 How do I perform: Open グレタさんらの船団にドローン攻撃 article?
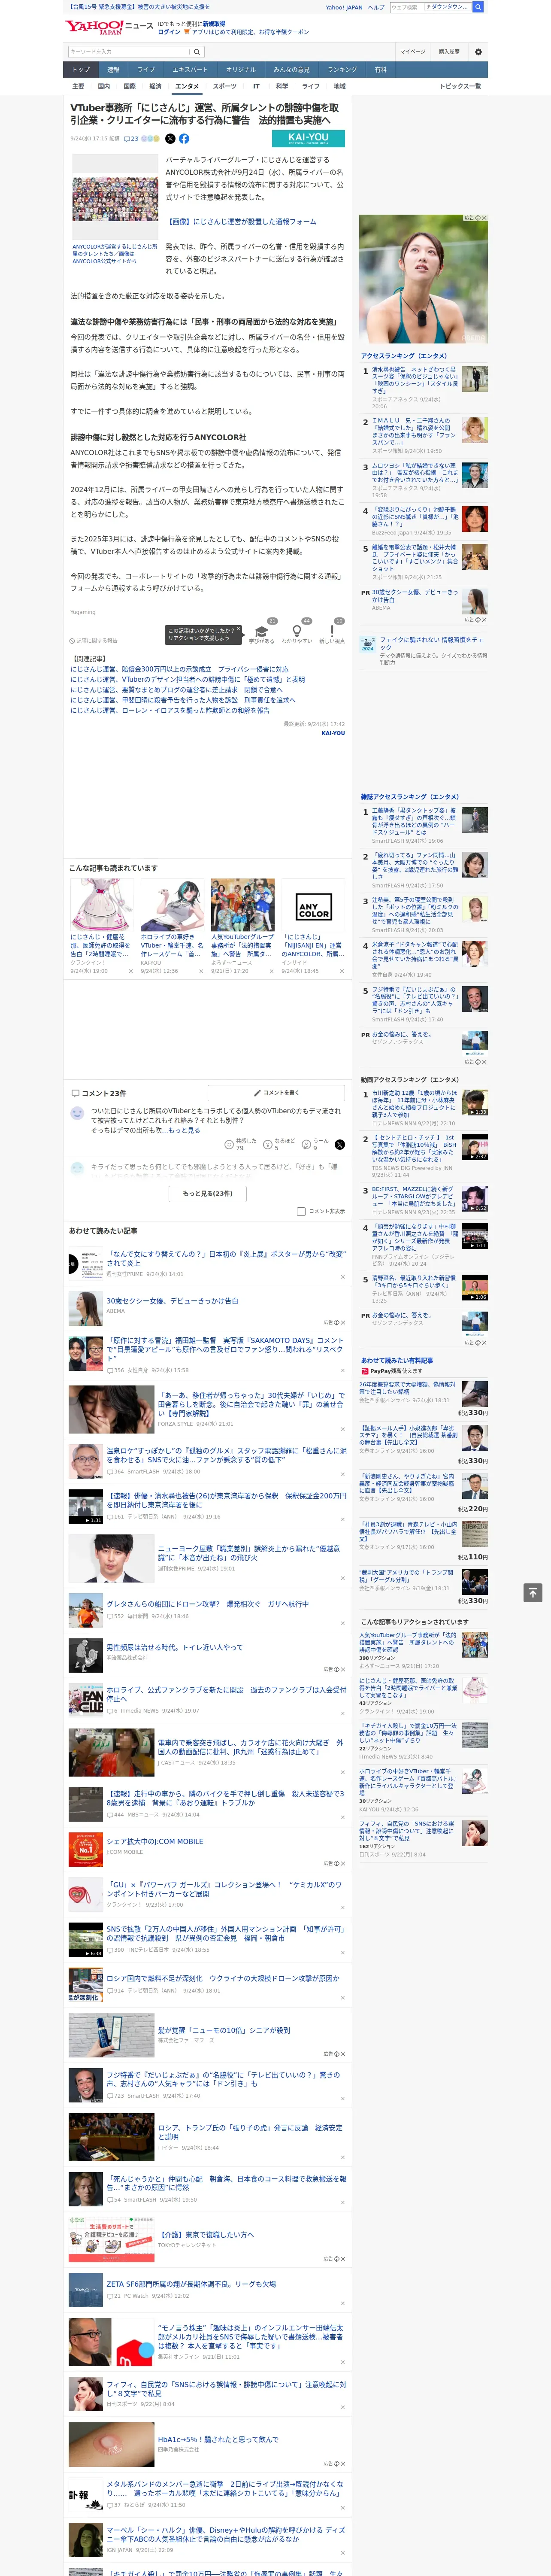point(208,1604)
